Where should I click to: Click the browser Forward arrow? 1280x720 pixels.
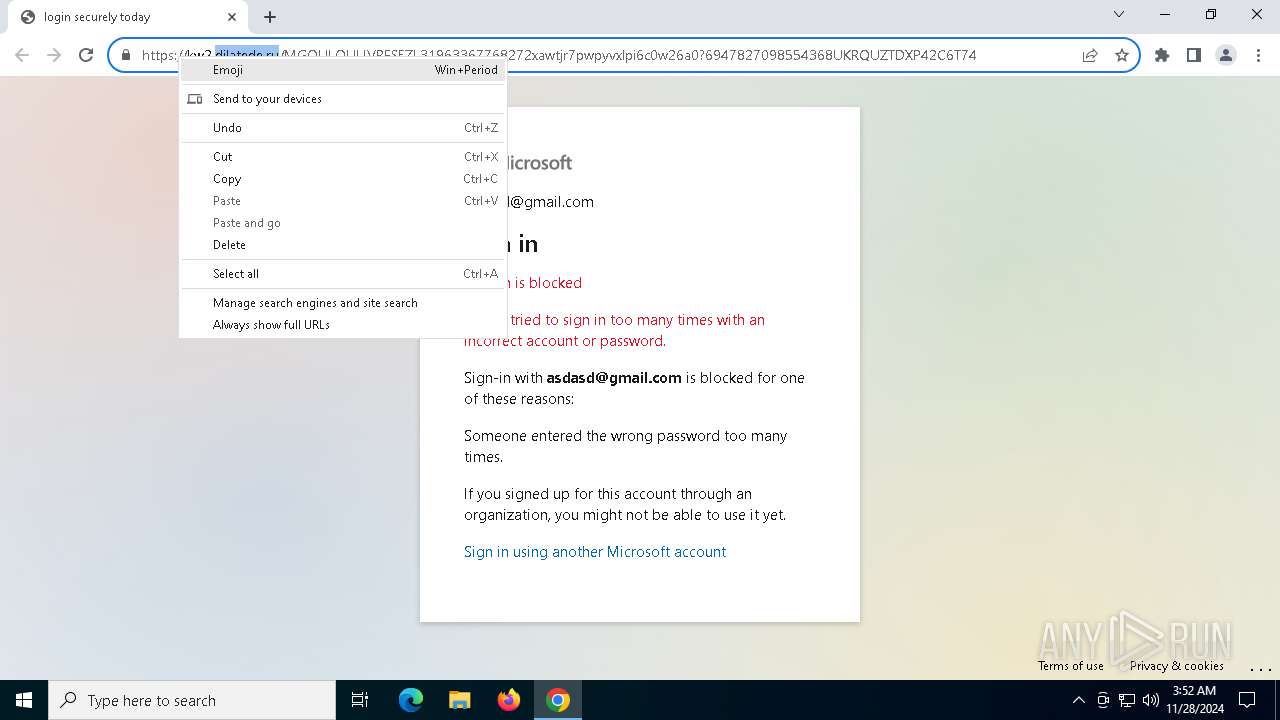point(54,55)
